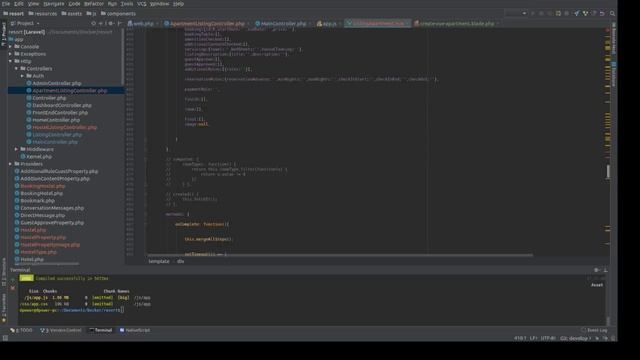Open the Version Control tool window

pyautogui.click(x=61, y=330)
